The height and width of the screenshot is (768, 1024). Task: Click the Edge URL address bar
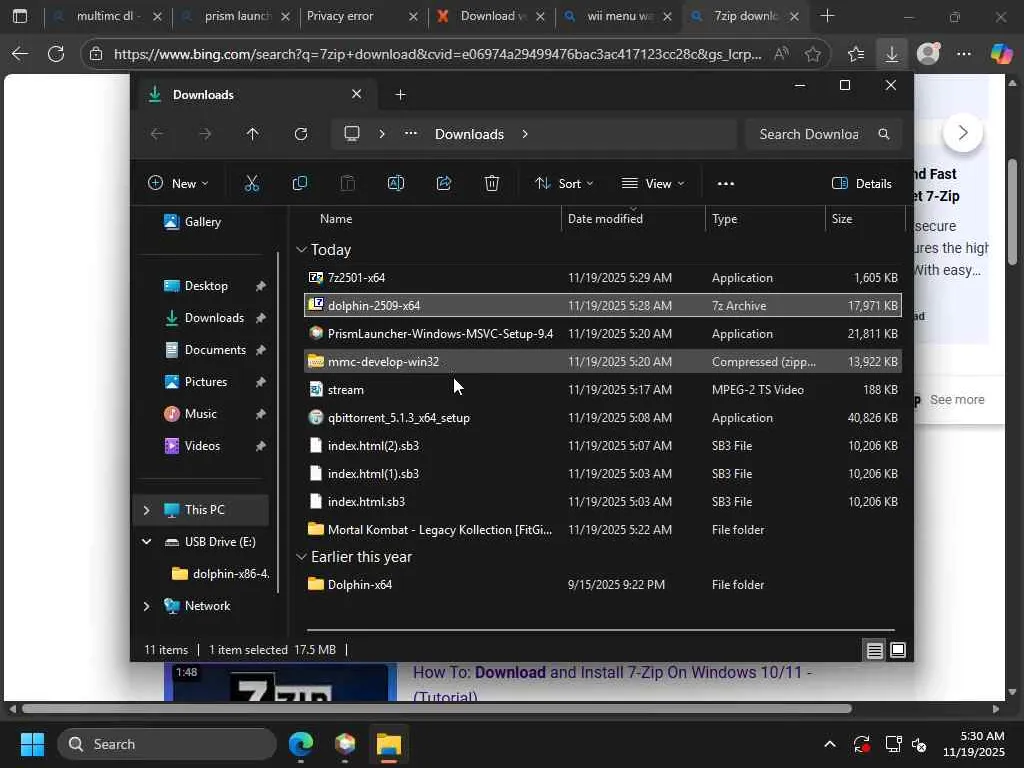[x=438, y=54]
